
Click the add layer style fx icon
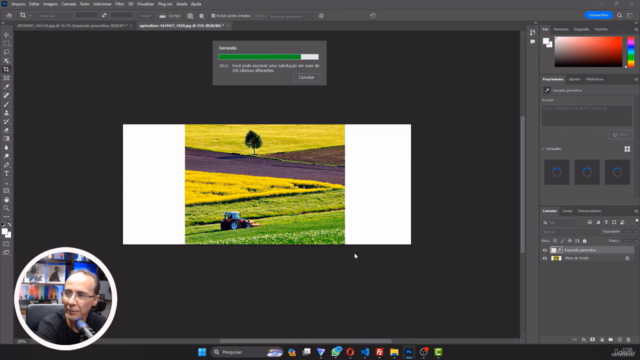coord(584,340)
